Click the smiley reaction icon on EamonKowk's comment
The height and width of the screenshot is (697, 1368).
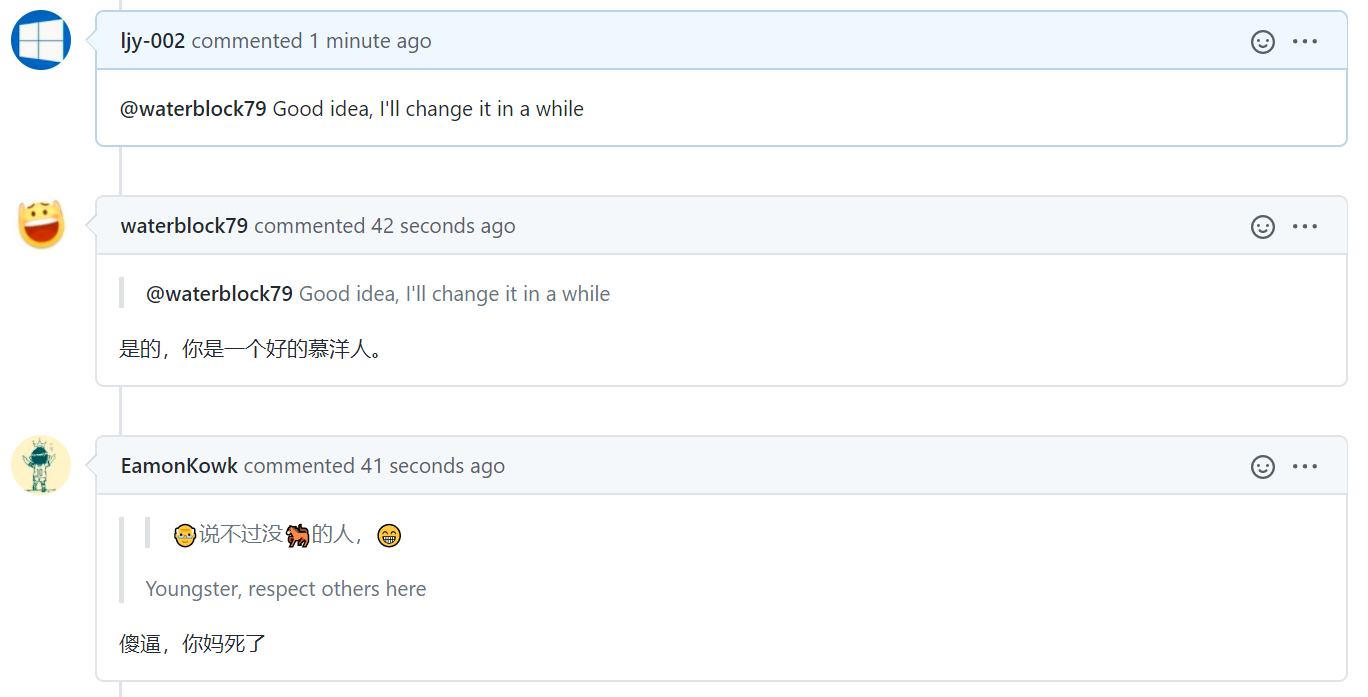(x=1263, y=466)
